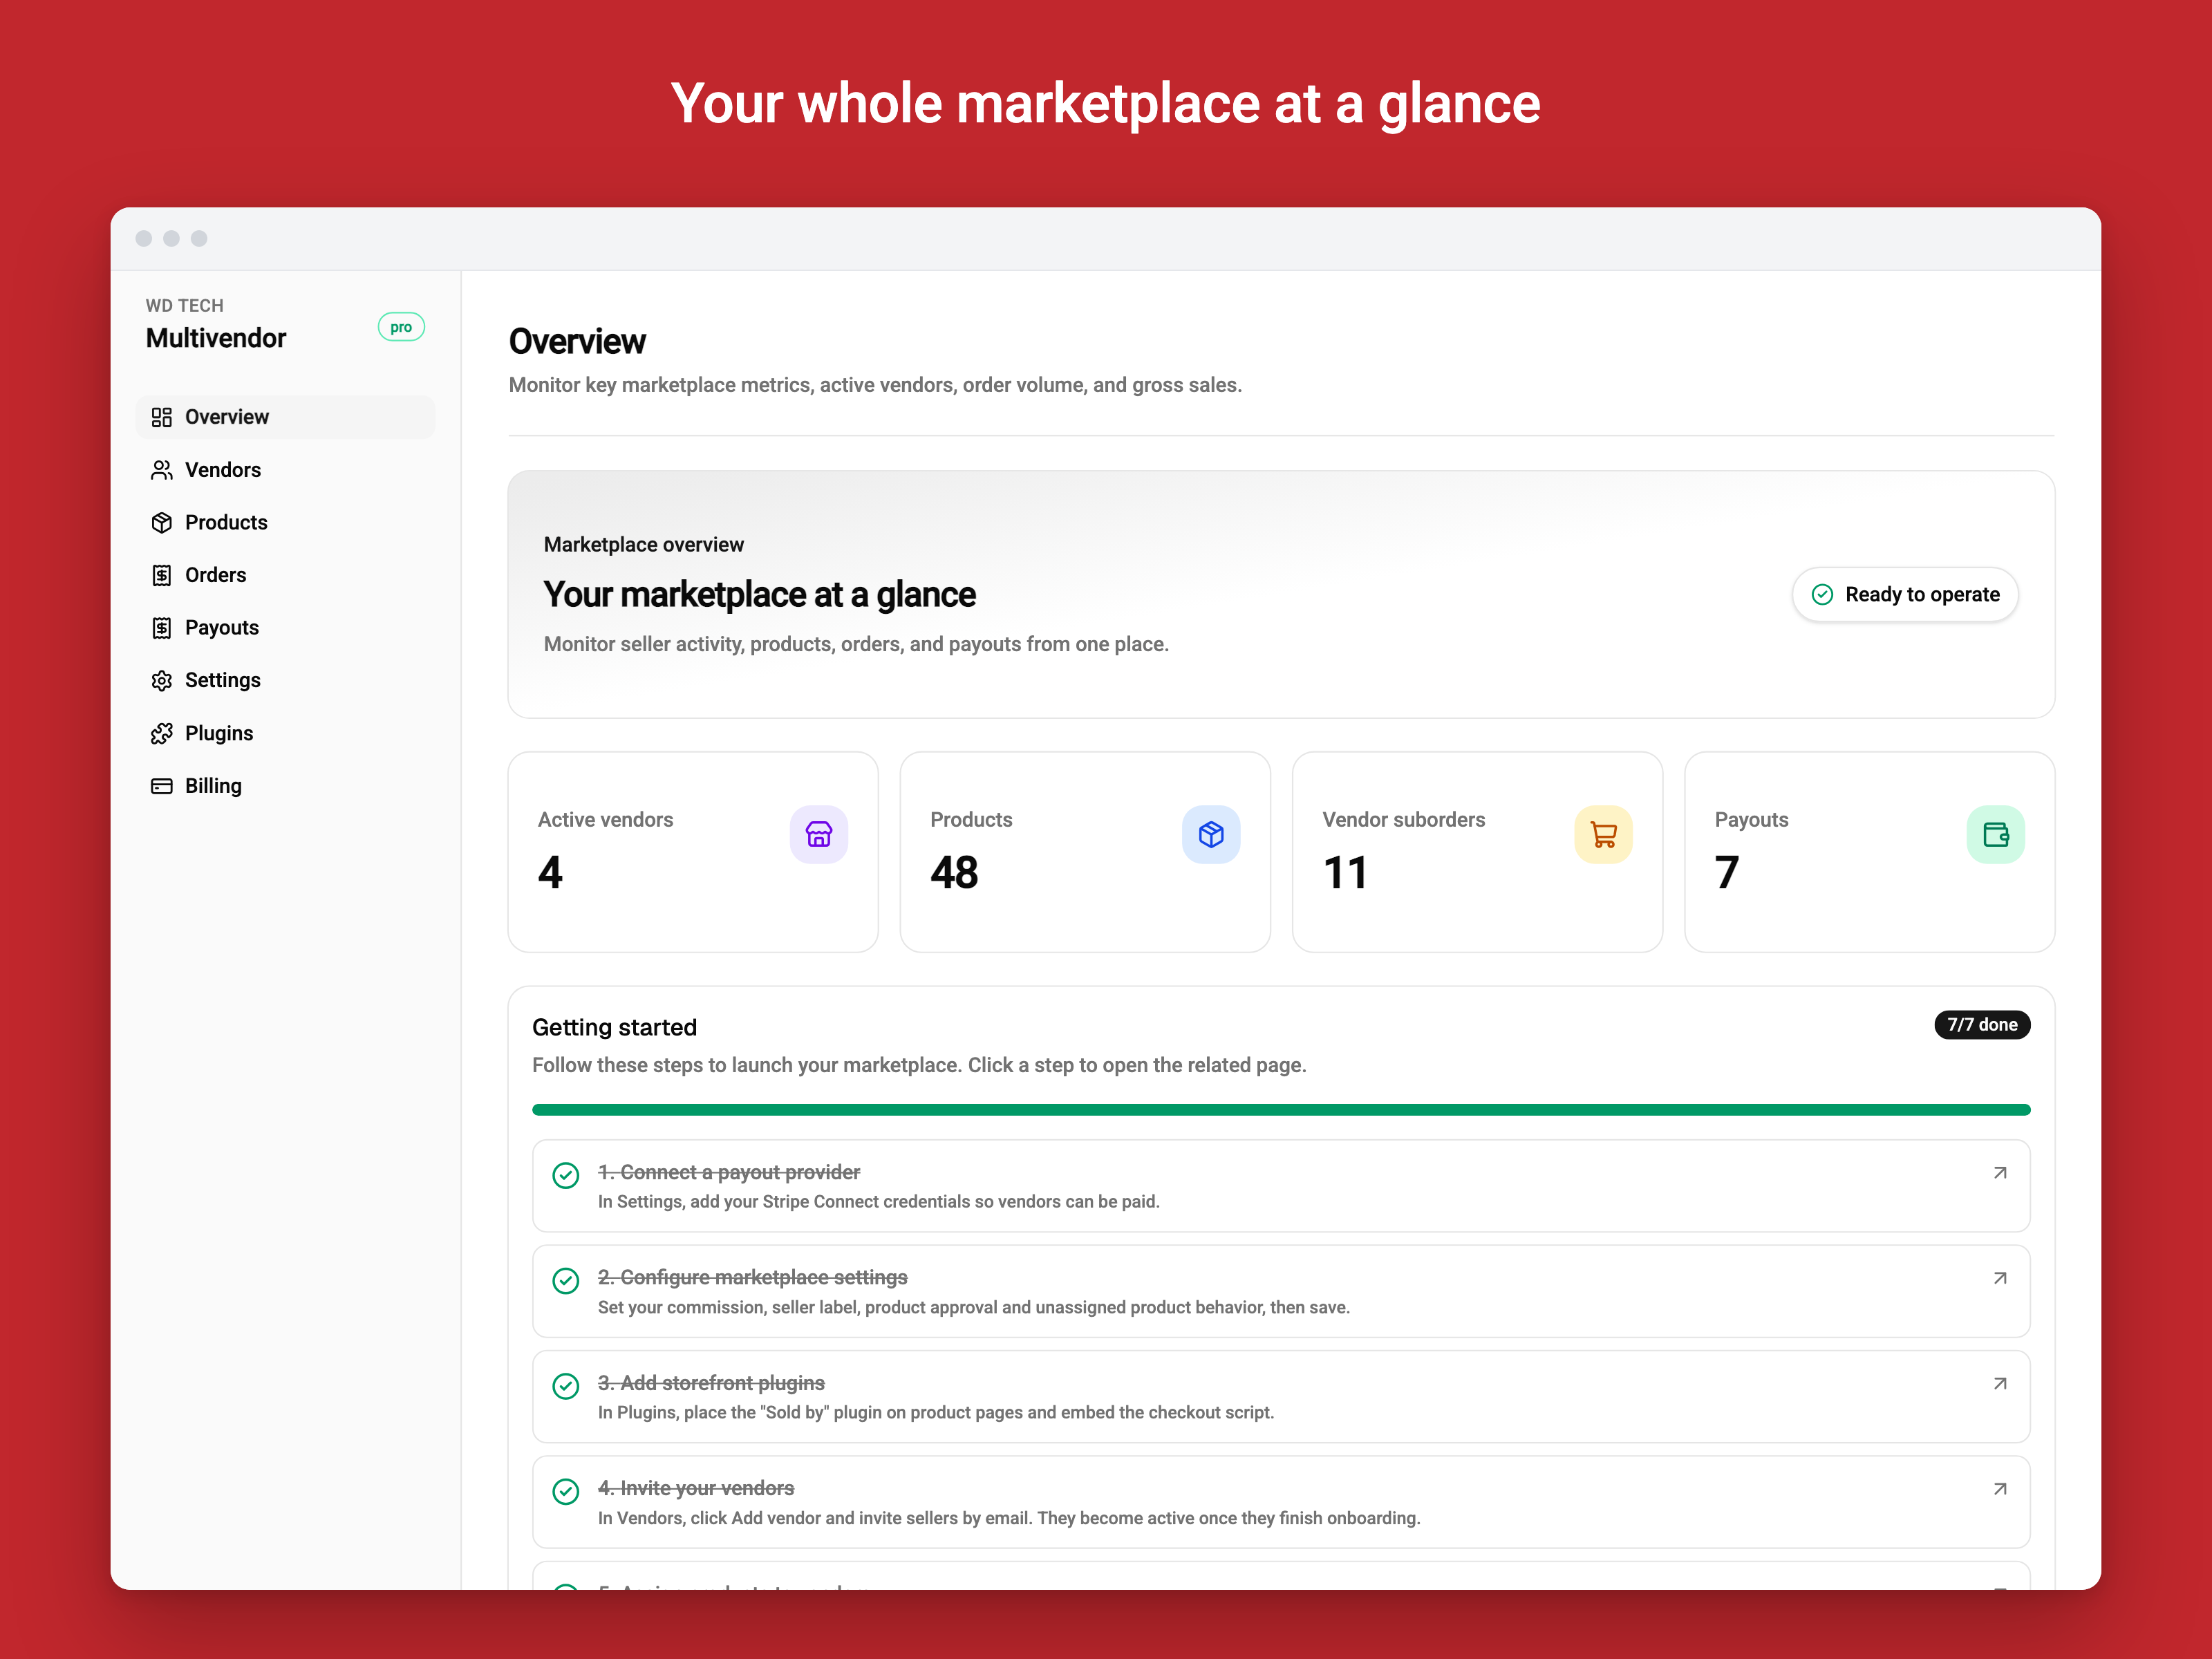
Task: Click the green check icon in Ready to operate
Action: click(1822, 595)
